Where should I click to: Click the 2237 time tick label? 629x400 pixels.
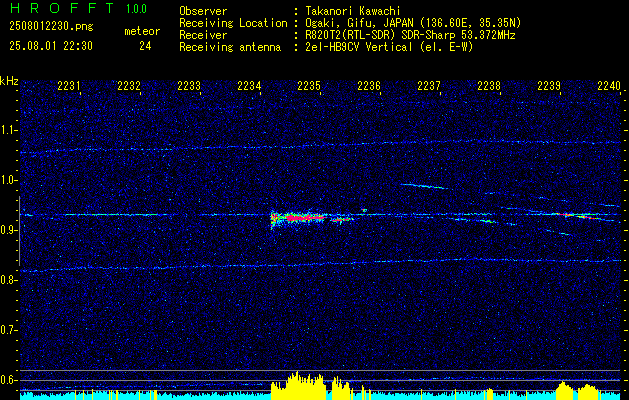tap(428, 85)
